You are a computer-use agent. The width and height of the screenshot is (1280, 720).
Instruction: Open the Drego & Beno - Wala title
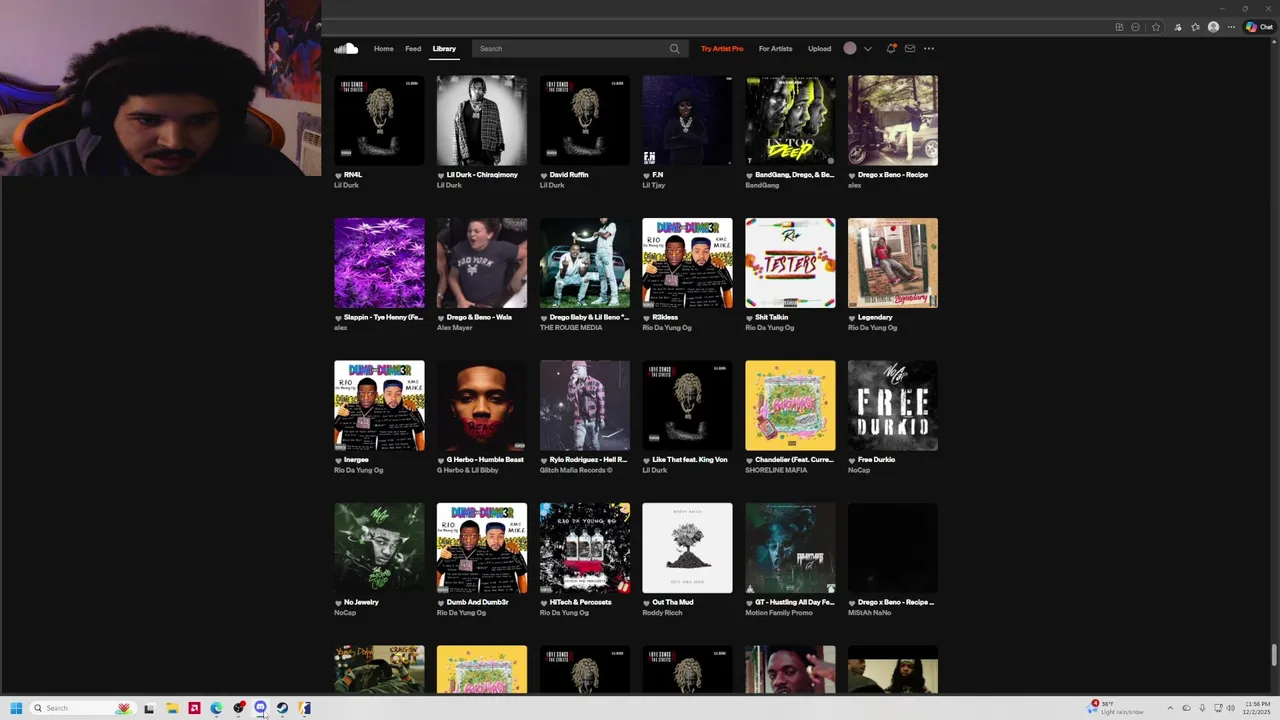click(x=479, y=317)
